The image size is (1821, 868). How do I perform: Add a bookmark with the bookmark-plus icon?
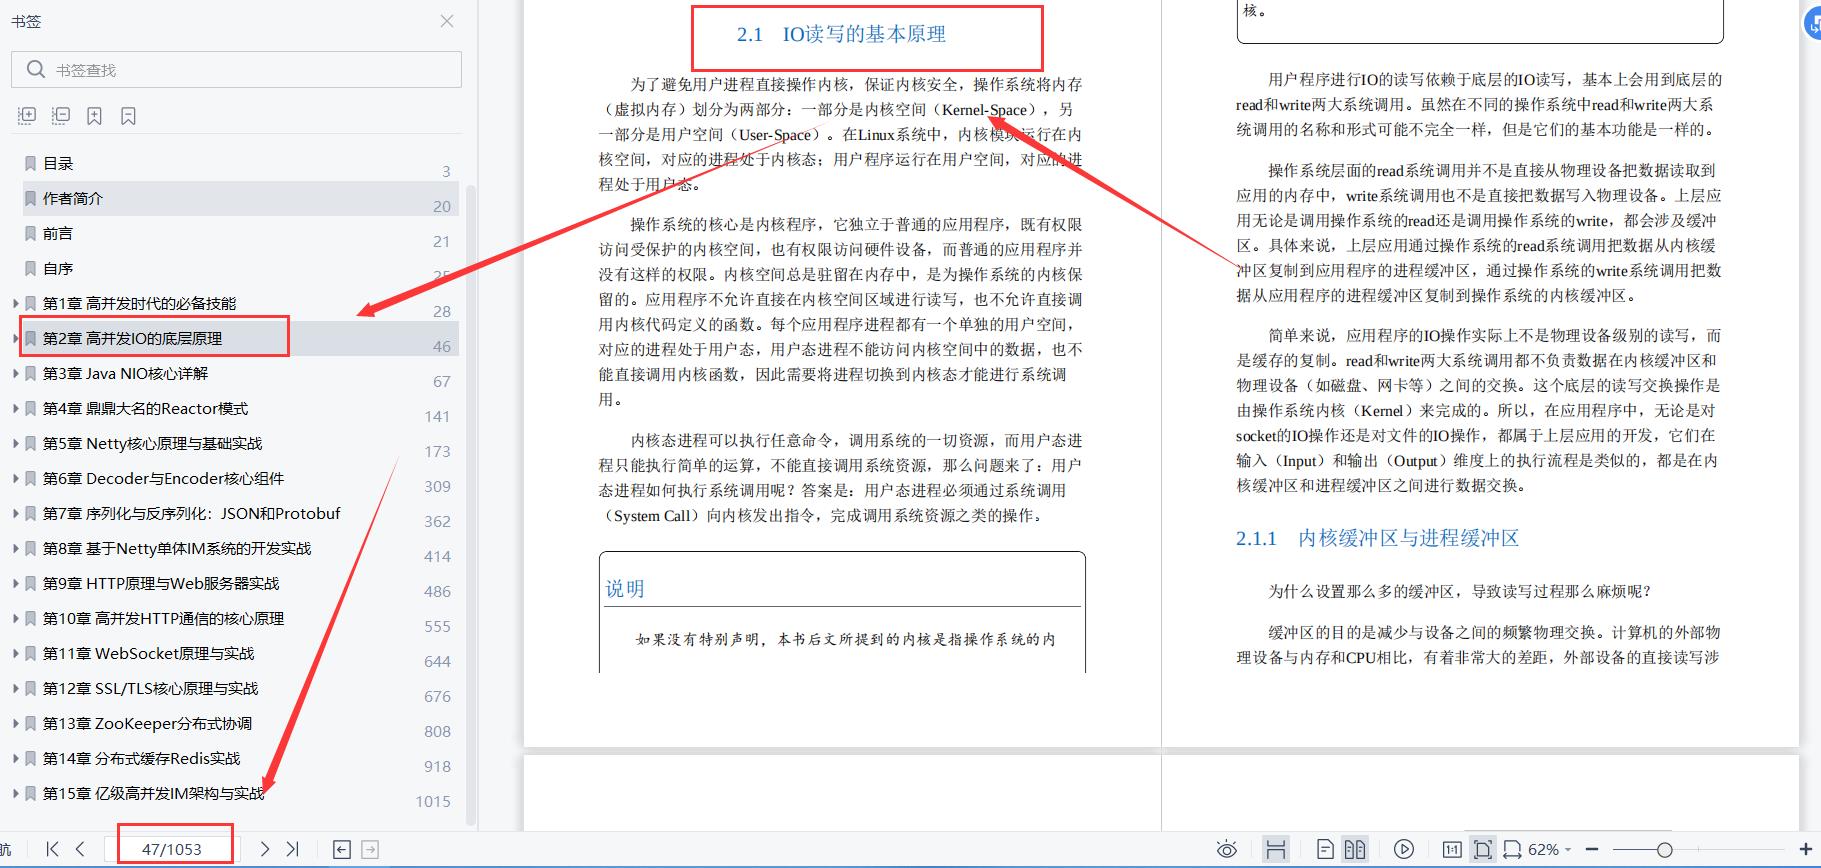point(94,116)
